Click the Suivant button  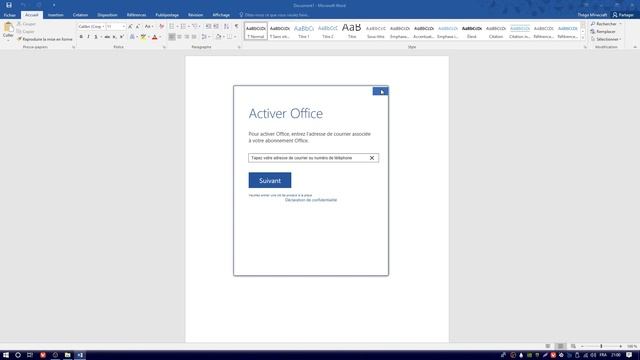click(x=270, y=180)
